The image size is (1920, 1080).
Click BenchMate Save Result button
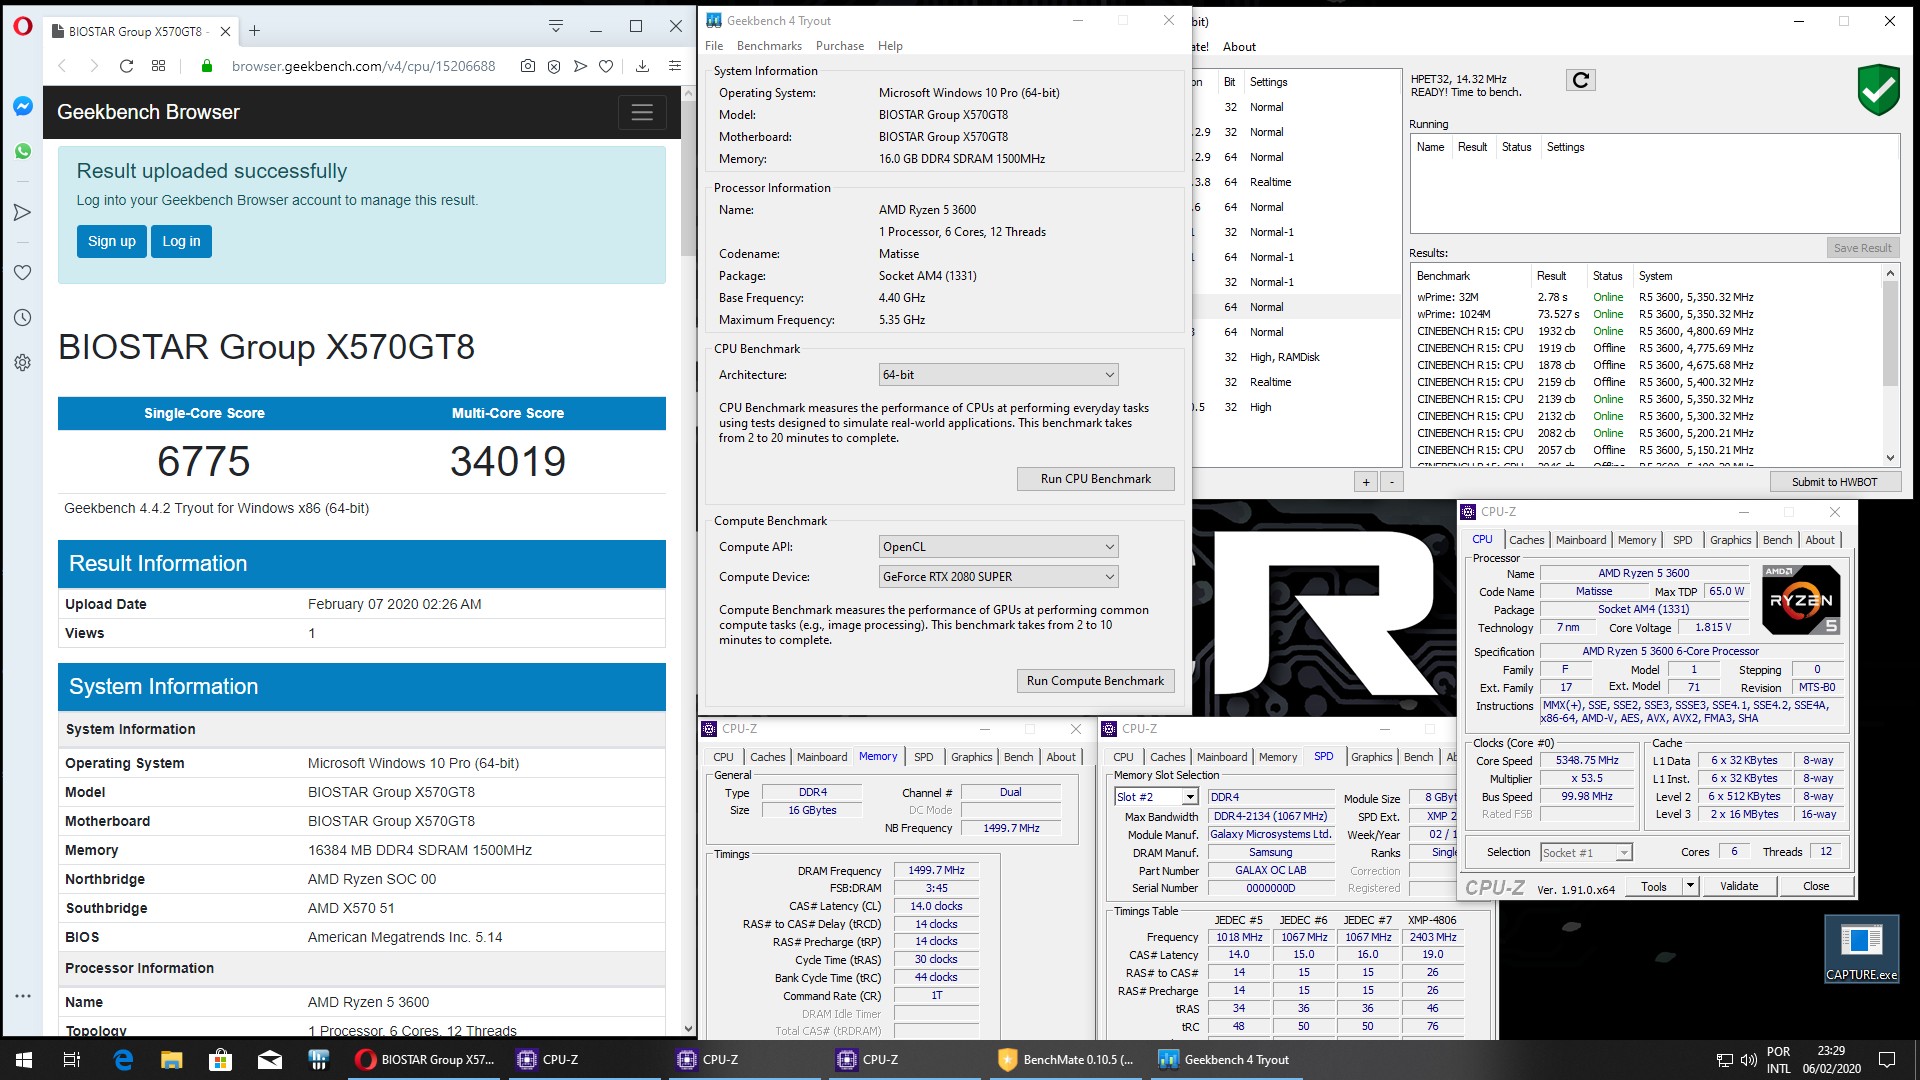pyautogui.click(x=1861, y=248)
